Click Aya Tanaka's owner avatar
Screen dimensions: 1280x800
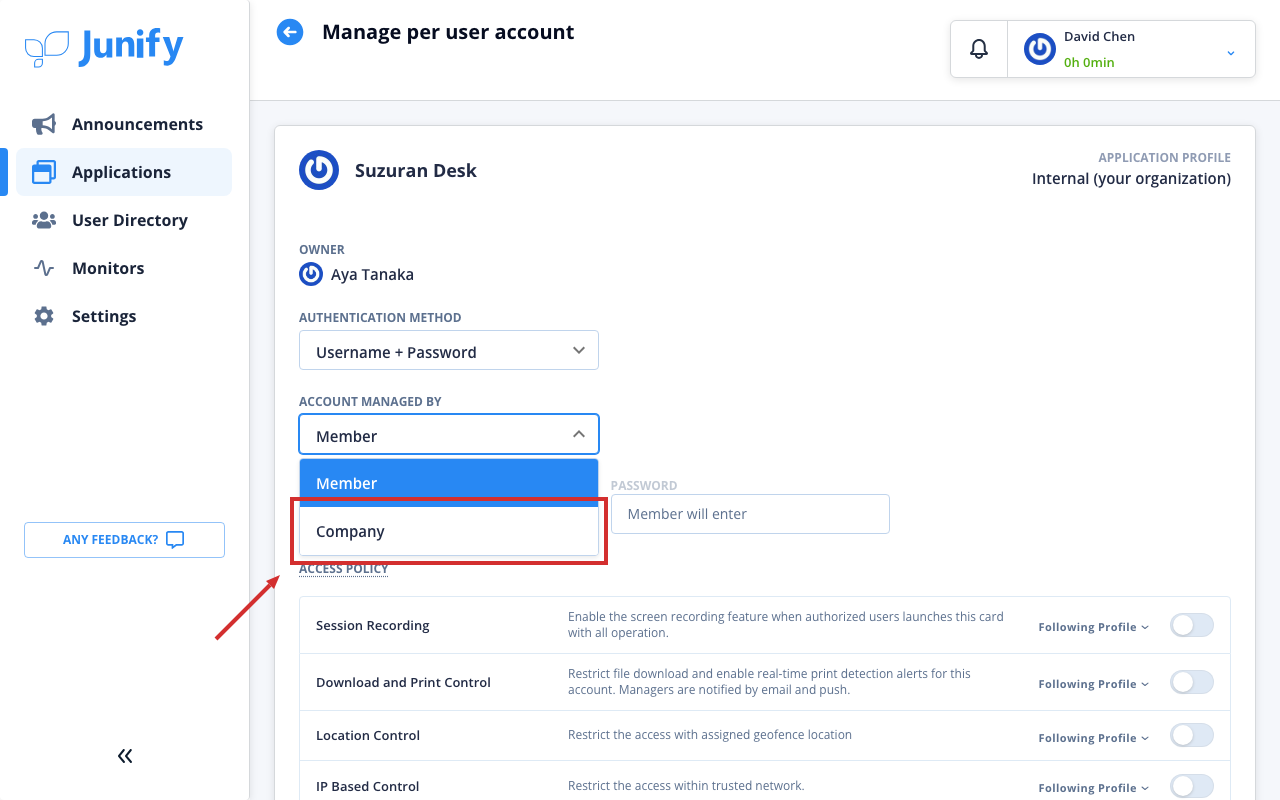pyautogui.click(x=311, y=274)
